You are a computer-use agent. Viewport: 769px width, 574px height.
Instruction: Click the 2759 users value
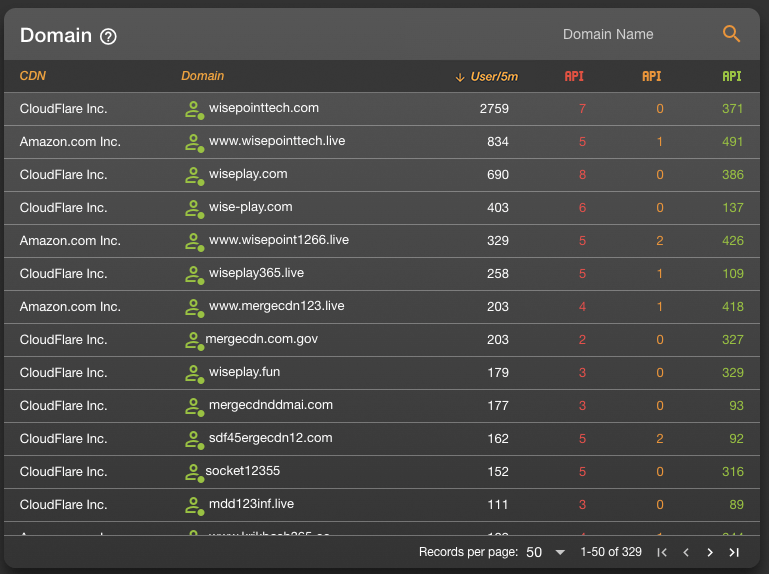pyautogui.click(x=494, y=109)
